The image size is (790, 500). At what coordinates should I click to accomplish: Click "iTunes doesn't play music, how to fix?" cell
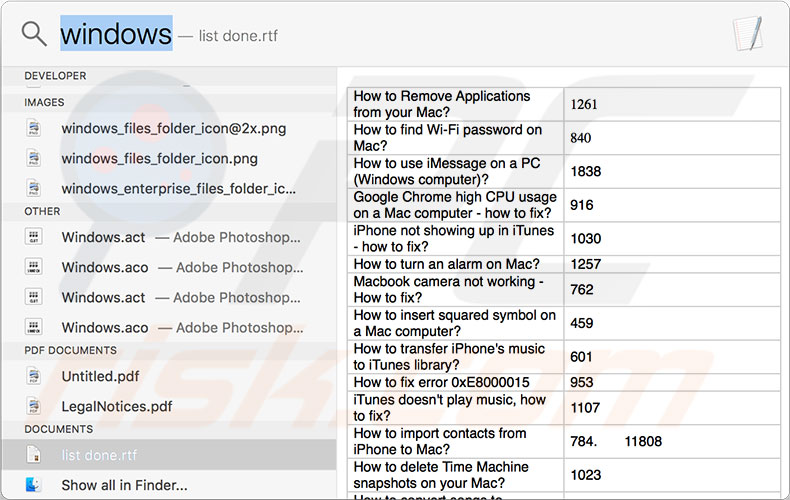point(455,408)
